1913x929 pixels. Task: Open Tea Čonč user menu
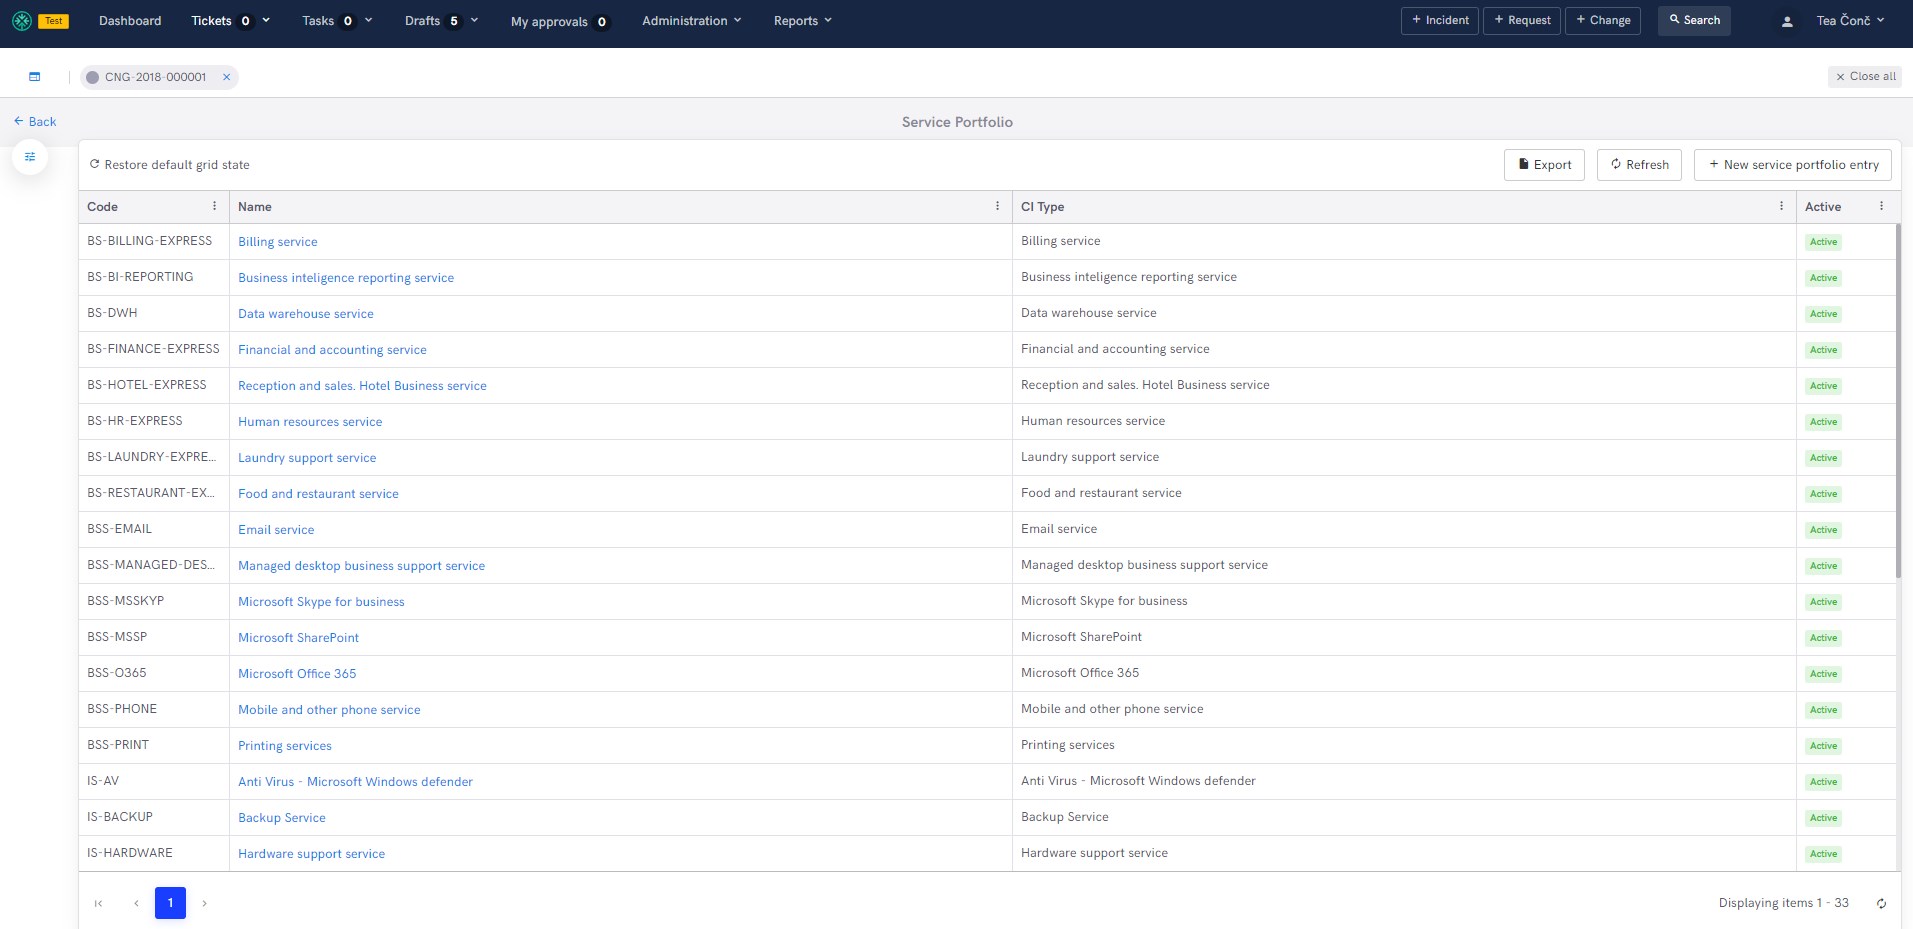(1850, 21)
